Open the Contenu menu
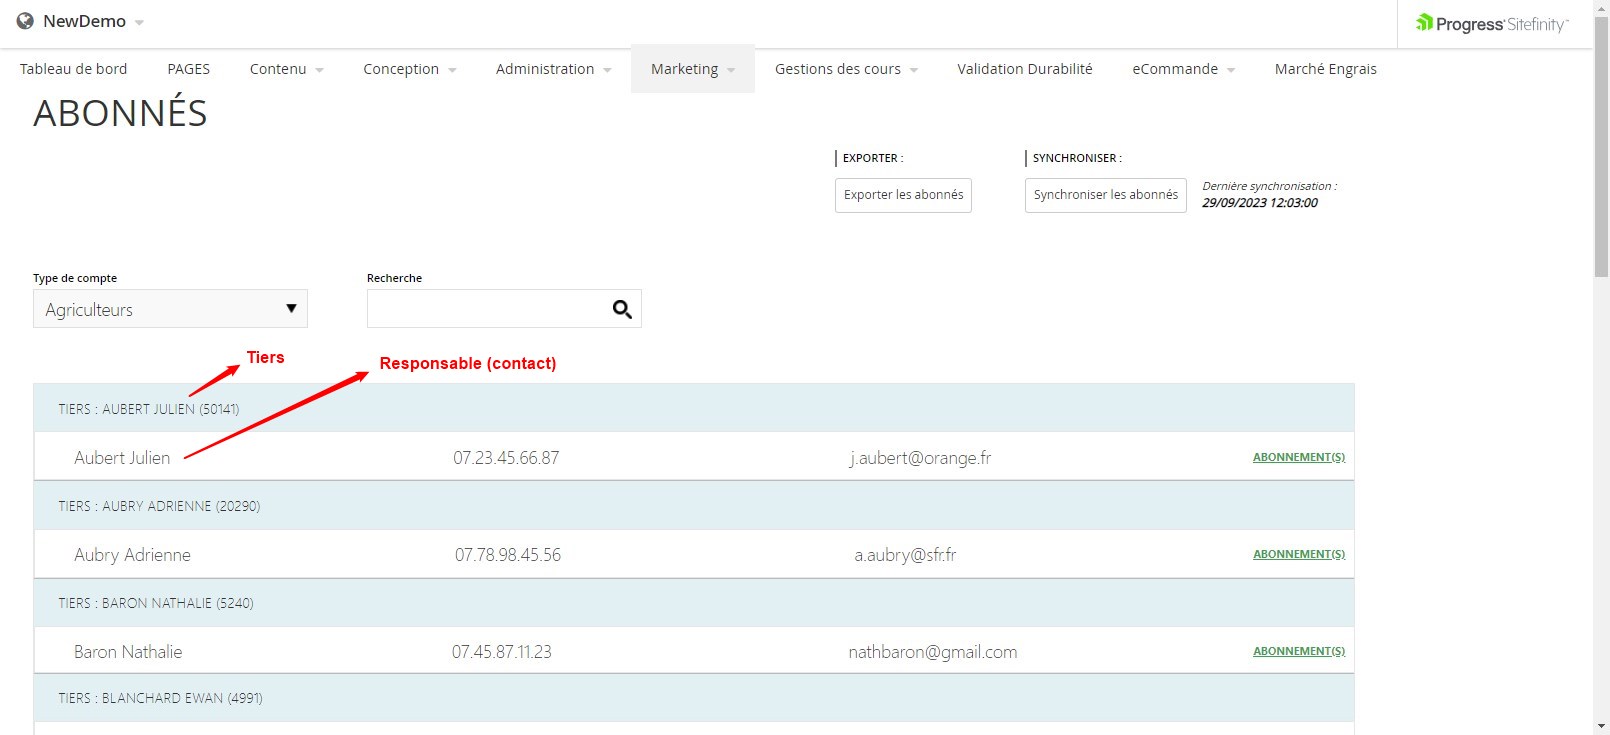Screen dimensions: 1610x735 click(x=286, y=69)
